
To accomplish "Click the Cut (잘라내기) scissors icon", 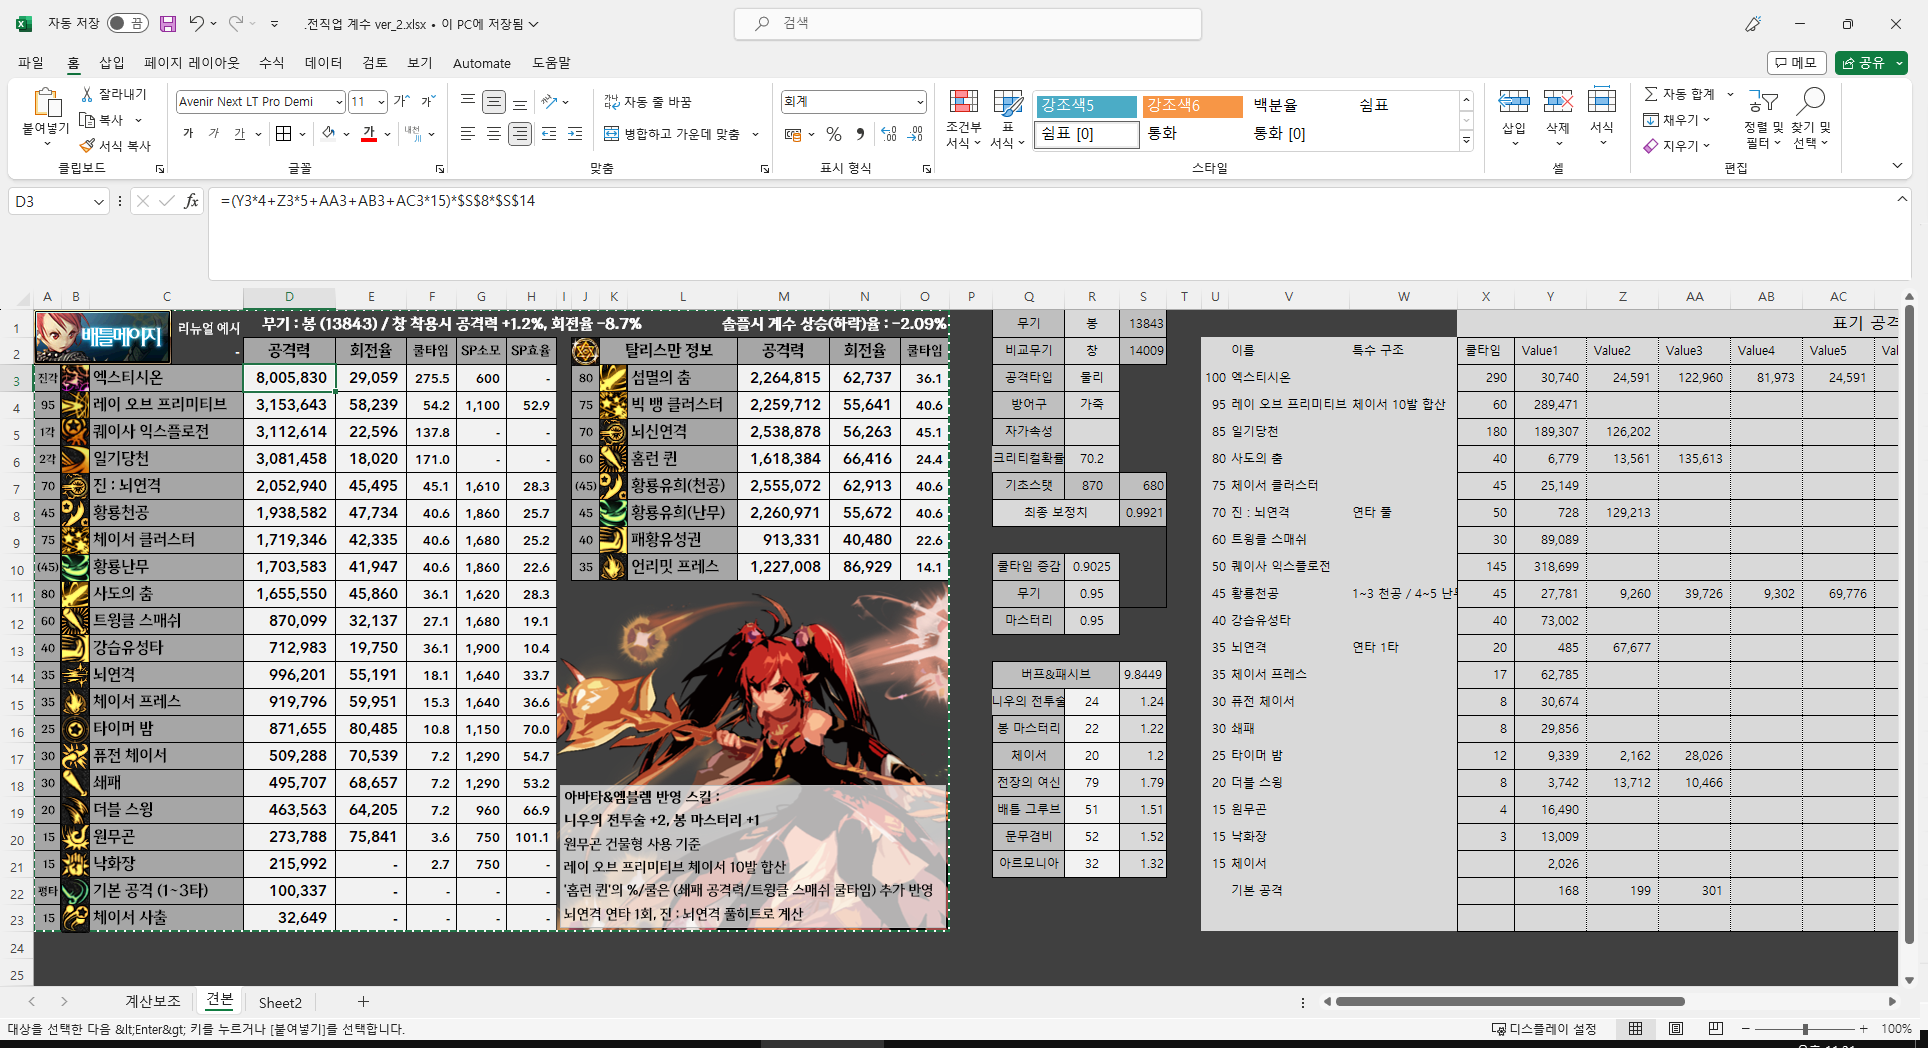I will (x=88, y=94).
